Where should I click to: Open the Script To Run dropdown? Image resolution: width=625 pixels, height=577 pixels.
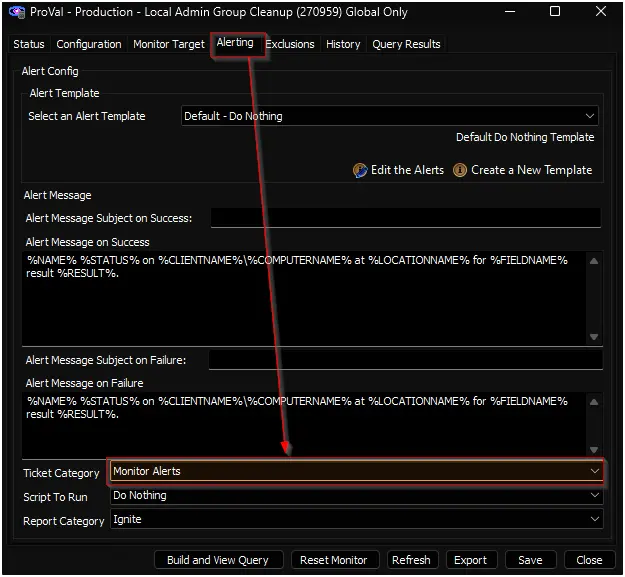tap(356, 495)
